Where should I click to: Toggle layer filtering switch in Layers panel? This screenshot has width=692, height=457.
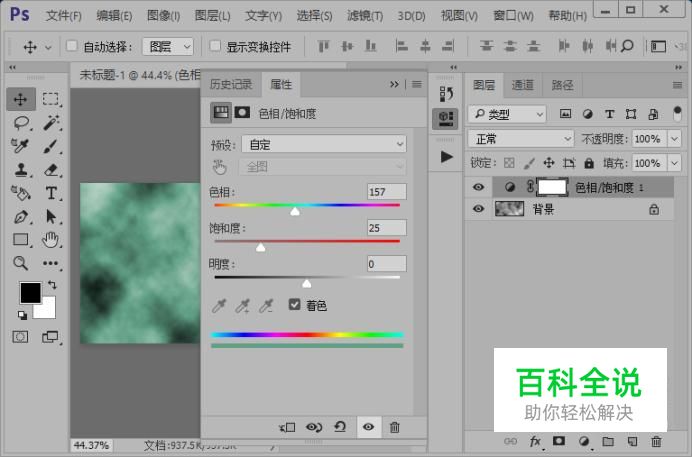(x=677, y=114)
